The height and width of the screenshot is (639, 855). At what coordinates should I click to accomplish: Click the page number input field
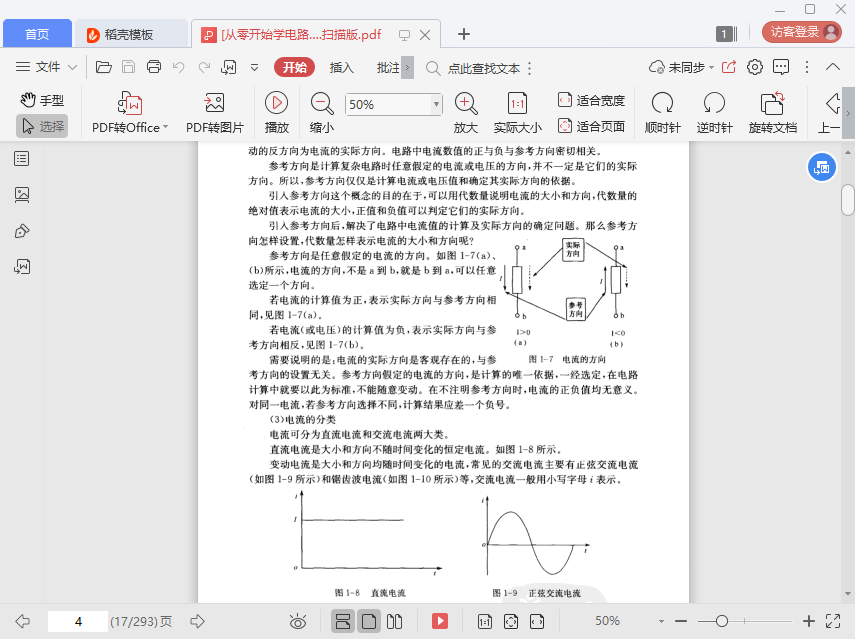tap(78, 622)
